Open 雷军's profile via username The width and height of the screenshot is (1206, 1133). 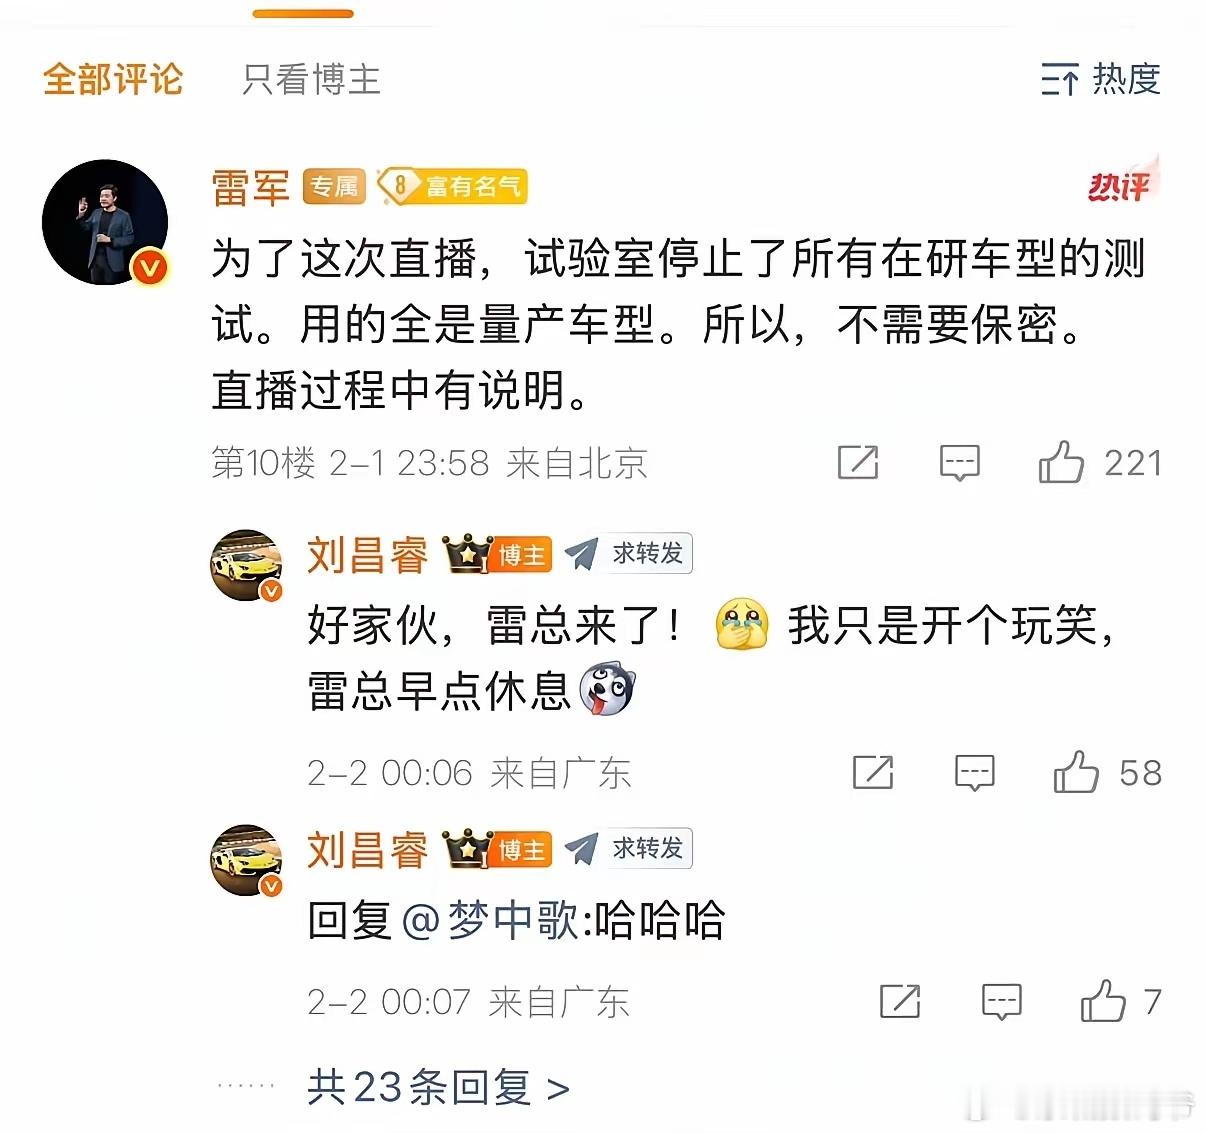pyautogui.click(x=250, y=188)
